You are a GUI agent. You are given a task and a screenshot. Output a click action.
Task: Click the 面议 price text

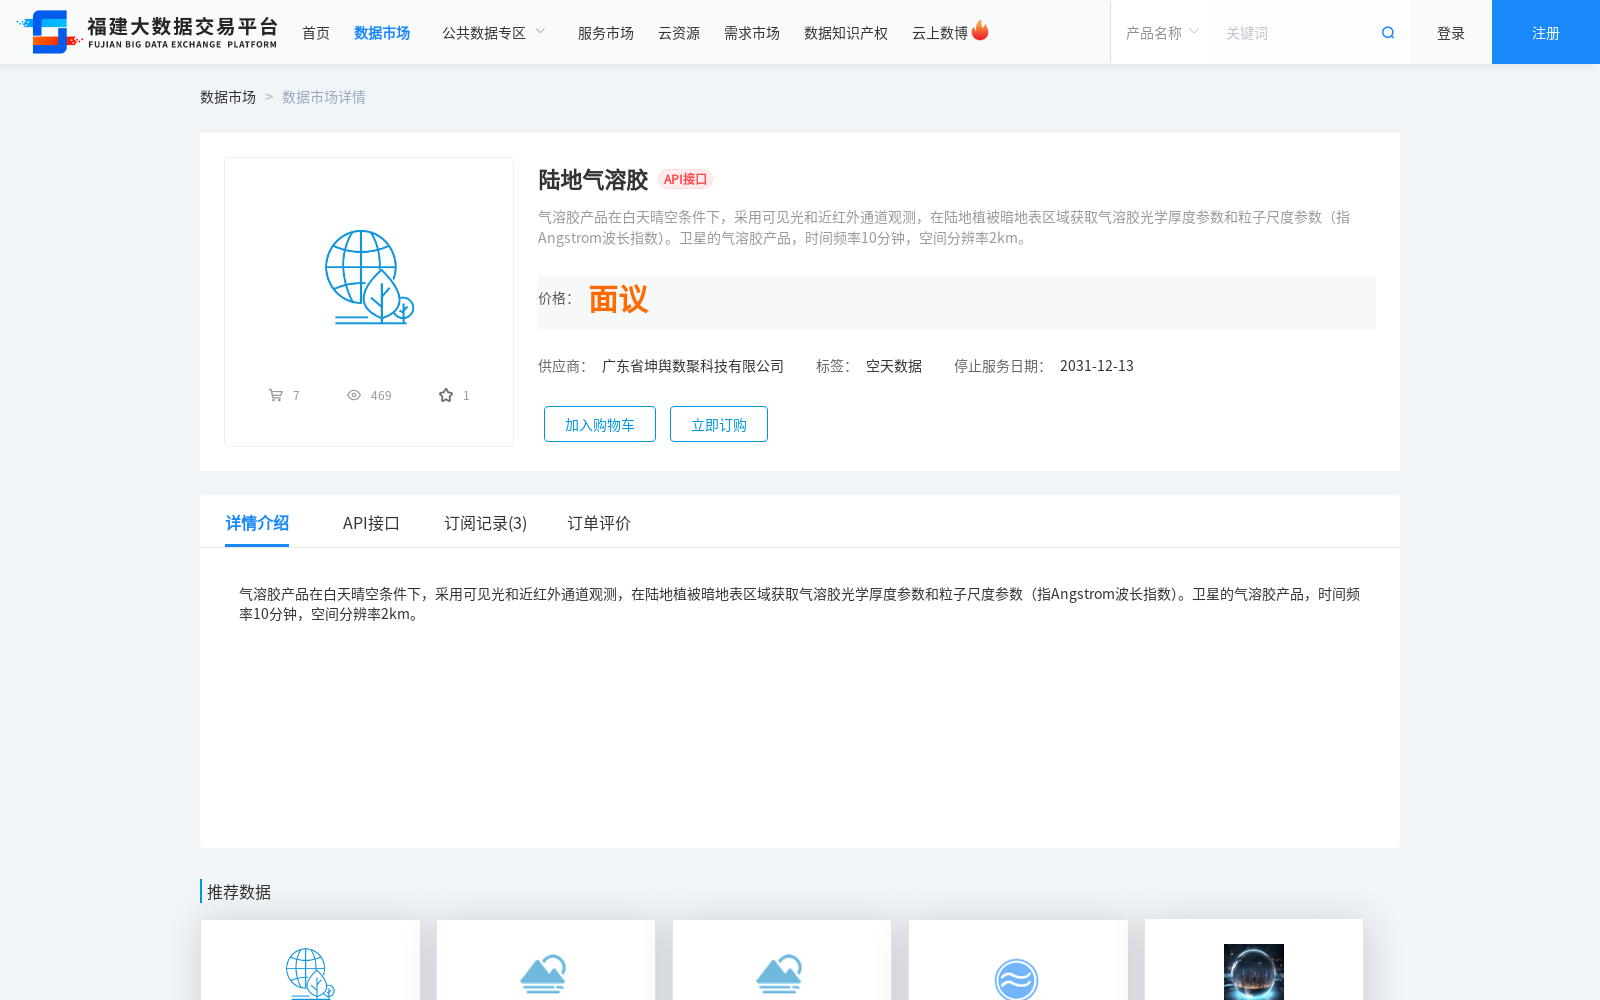click(618, 299)
